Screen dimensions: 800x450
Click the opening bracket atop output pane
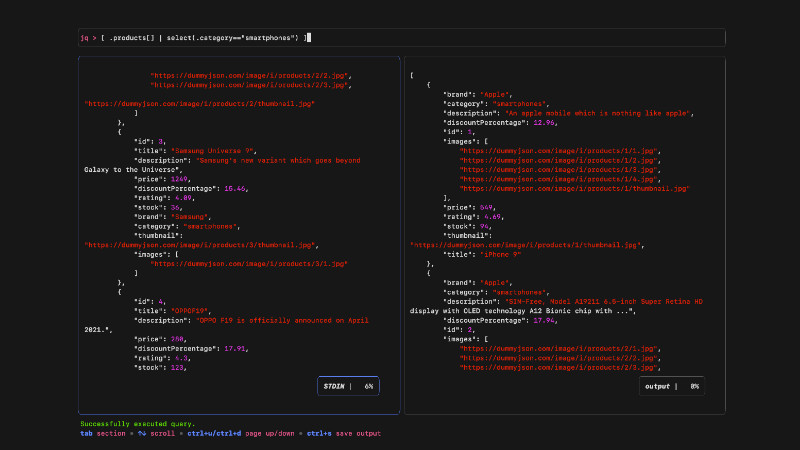click(x=412, y=76)
